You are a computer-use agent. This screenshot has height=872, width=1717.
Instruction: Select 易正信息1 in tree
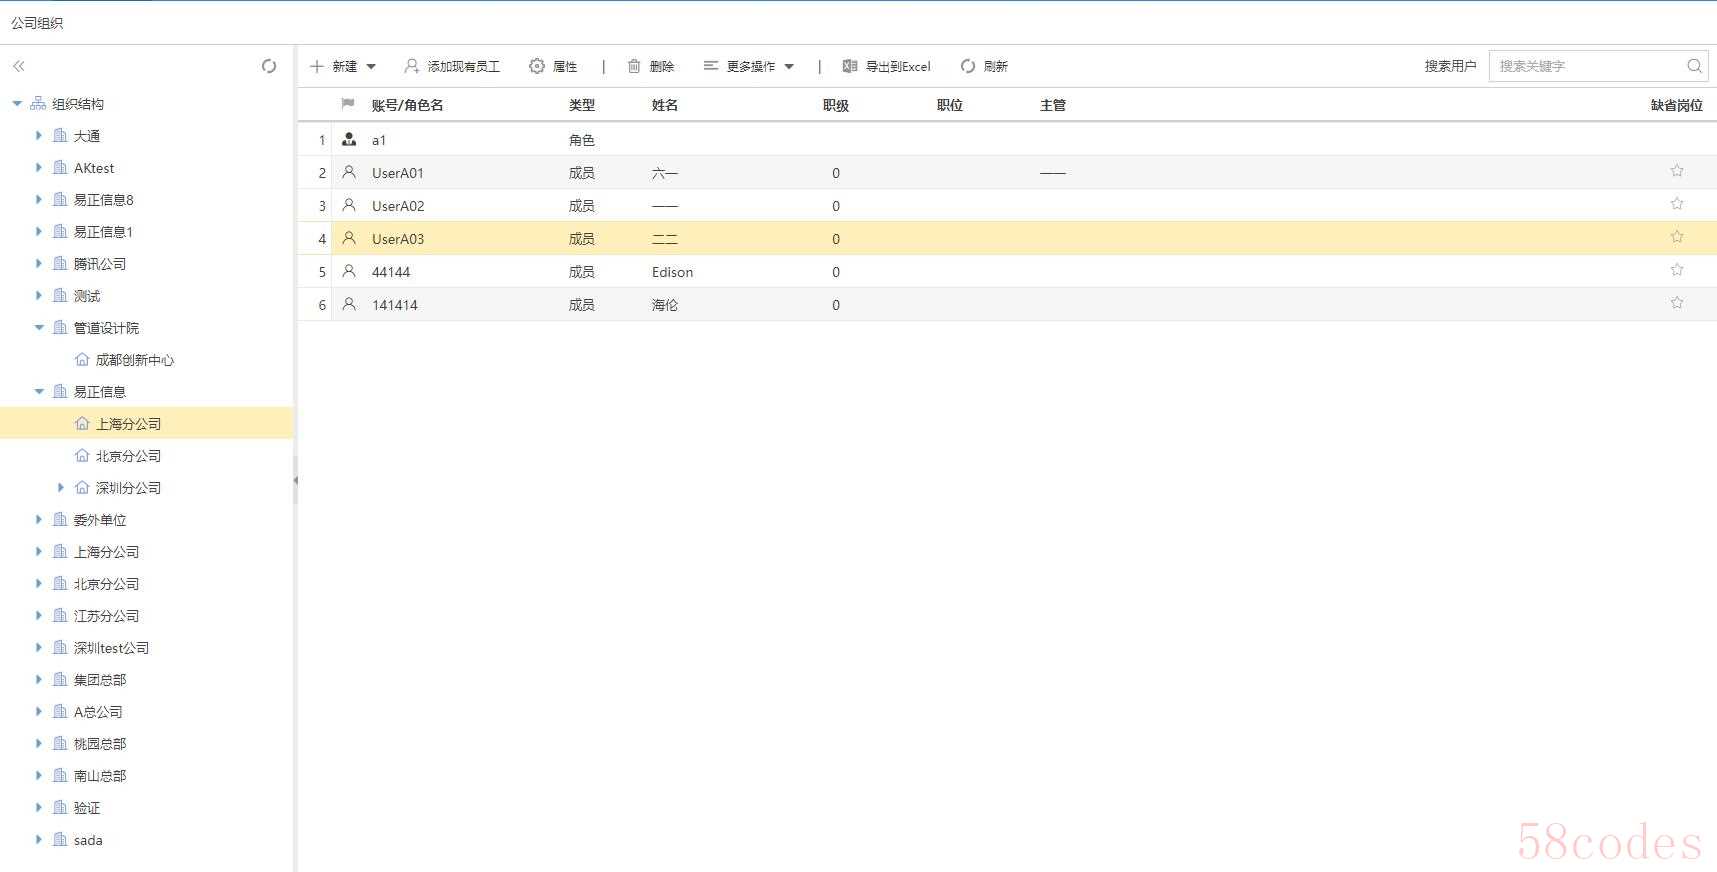(x=103, y=231)
